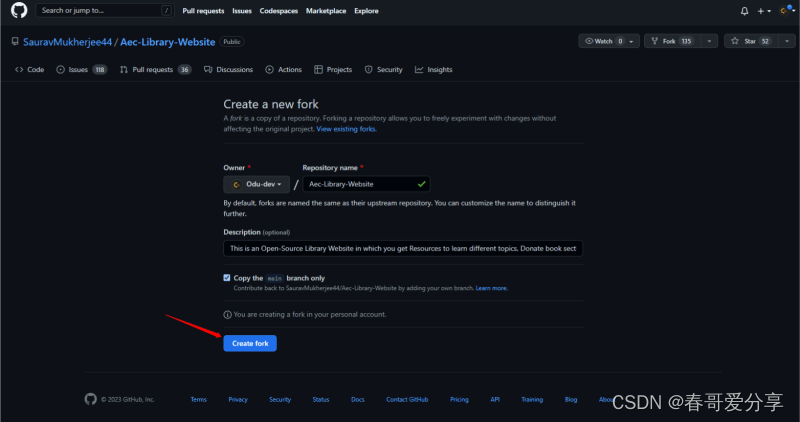Viewport: 800px width, 422px height.
Task: Go to Marketplace
Action: click(326, 11)
